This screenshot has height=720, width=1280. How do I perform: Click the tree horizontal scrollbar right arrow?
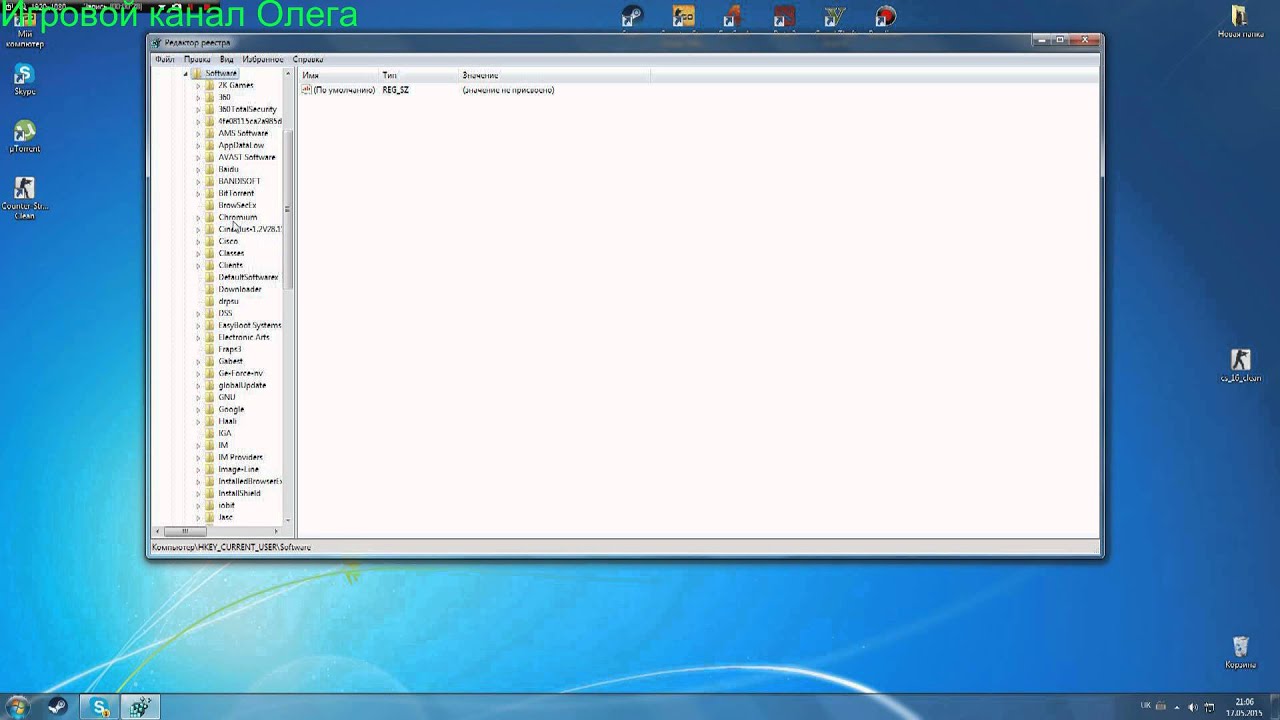278,531
